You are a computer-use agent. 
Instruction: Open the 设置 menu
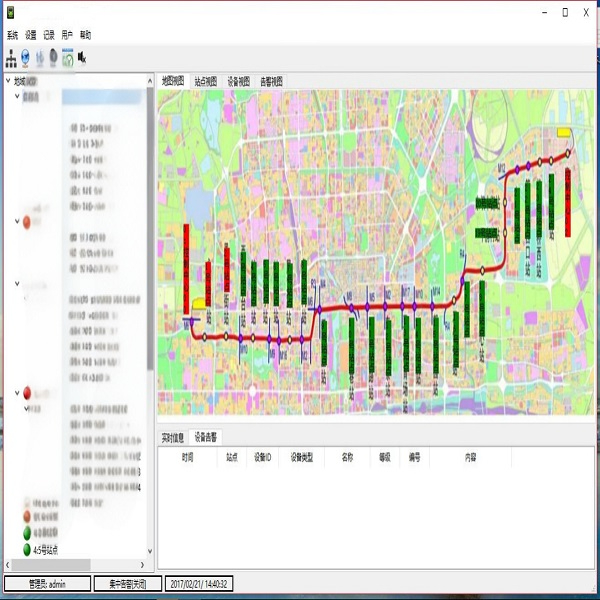point(31,34)
